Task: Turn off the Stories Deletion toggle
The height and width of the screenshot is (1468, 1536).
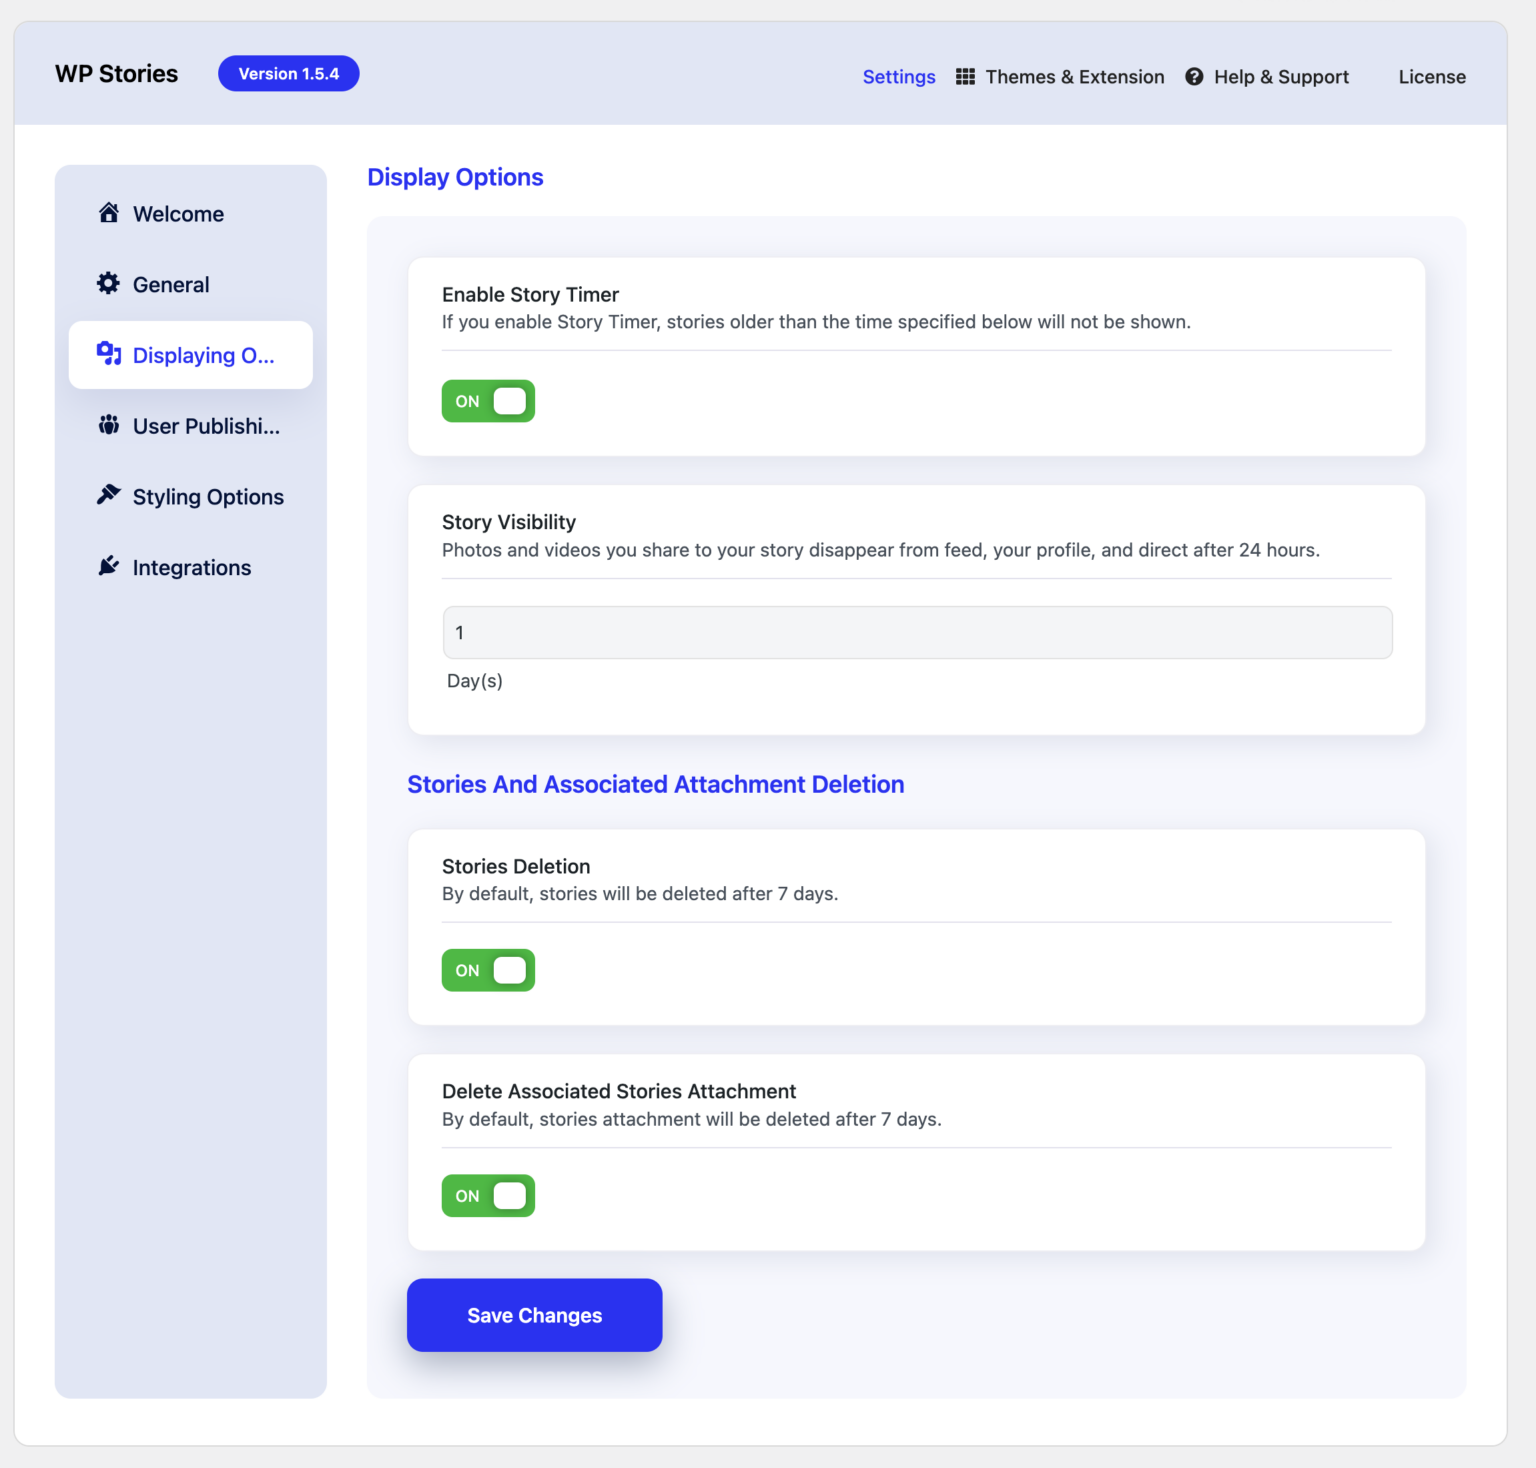Action: pos(488,969)
